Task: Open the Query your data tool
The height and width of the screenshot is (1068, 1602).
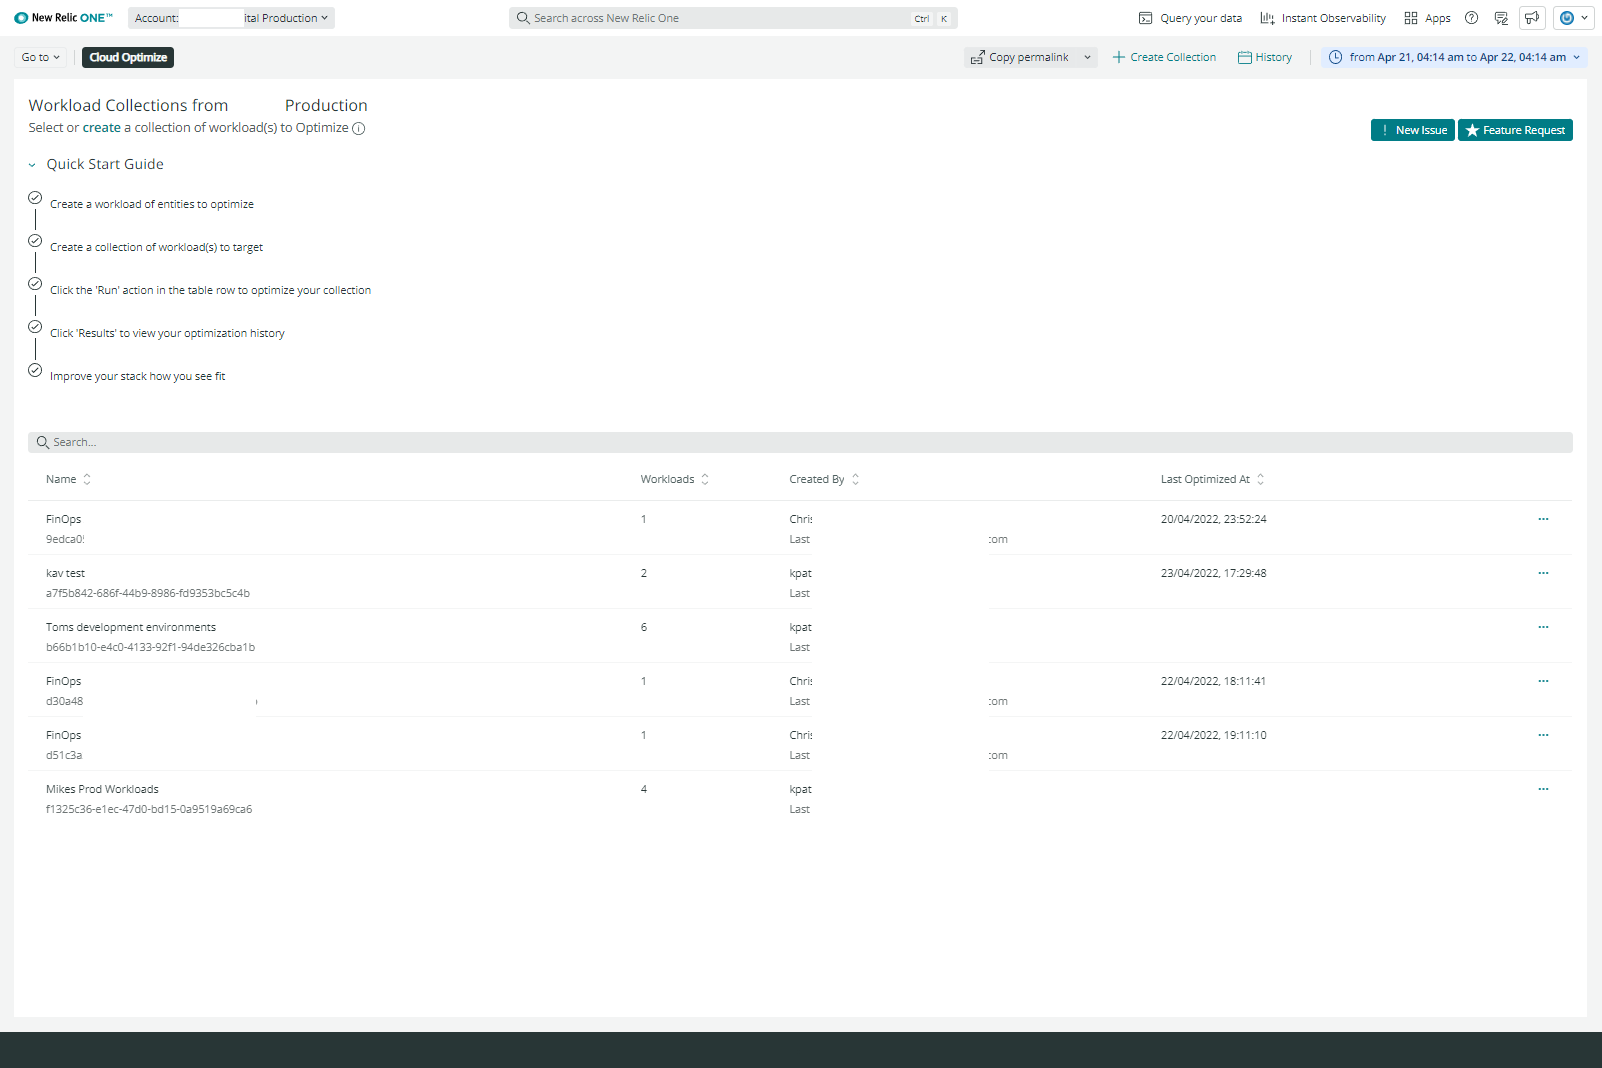Action: [x=1190, y=18]
